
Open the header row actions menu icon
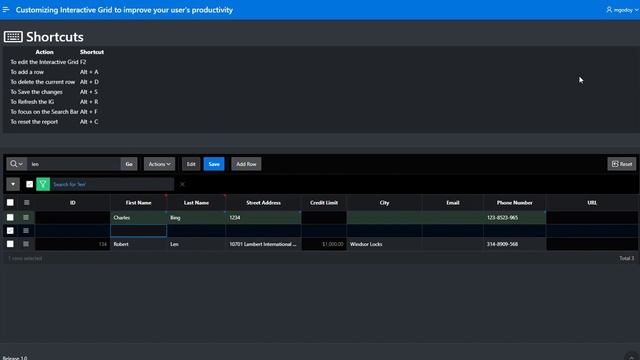coord(27,202)
